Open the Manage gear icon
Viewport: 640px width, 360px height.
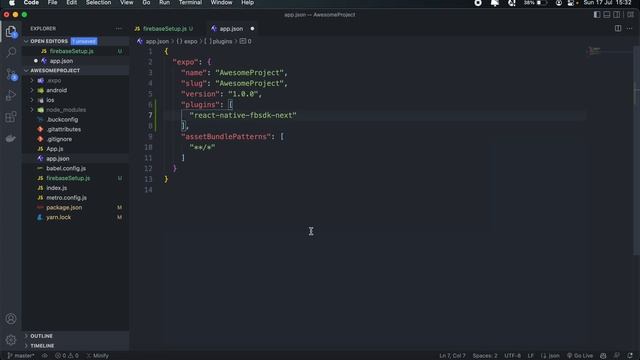11,340
